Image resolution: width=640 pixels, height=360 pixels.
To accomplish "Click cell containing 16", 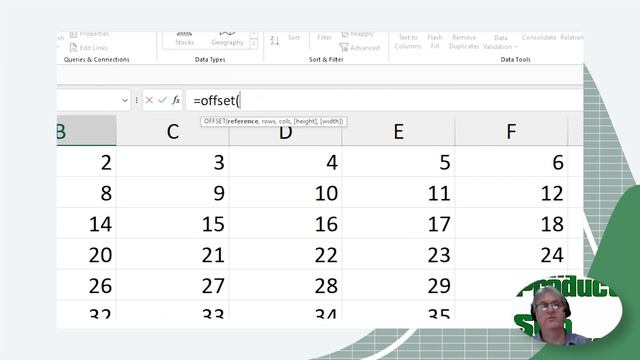I will 285,223.
